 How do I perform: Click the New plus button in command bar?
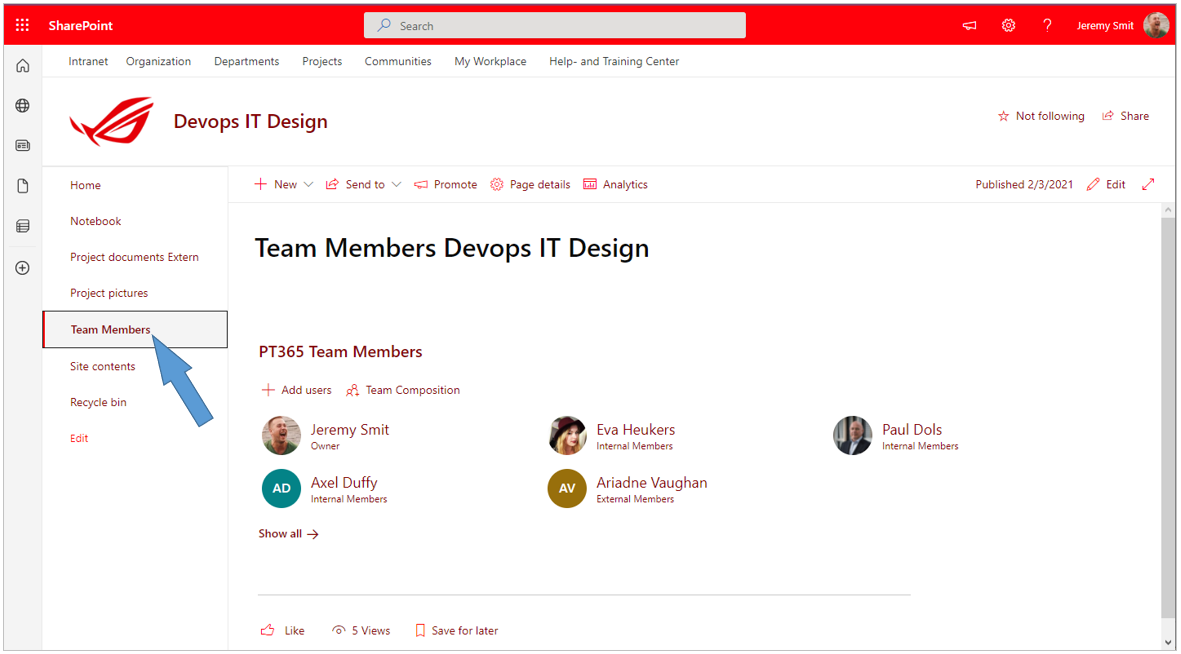276,185
